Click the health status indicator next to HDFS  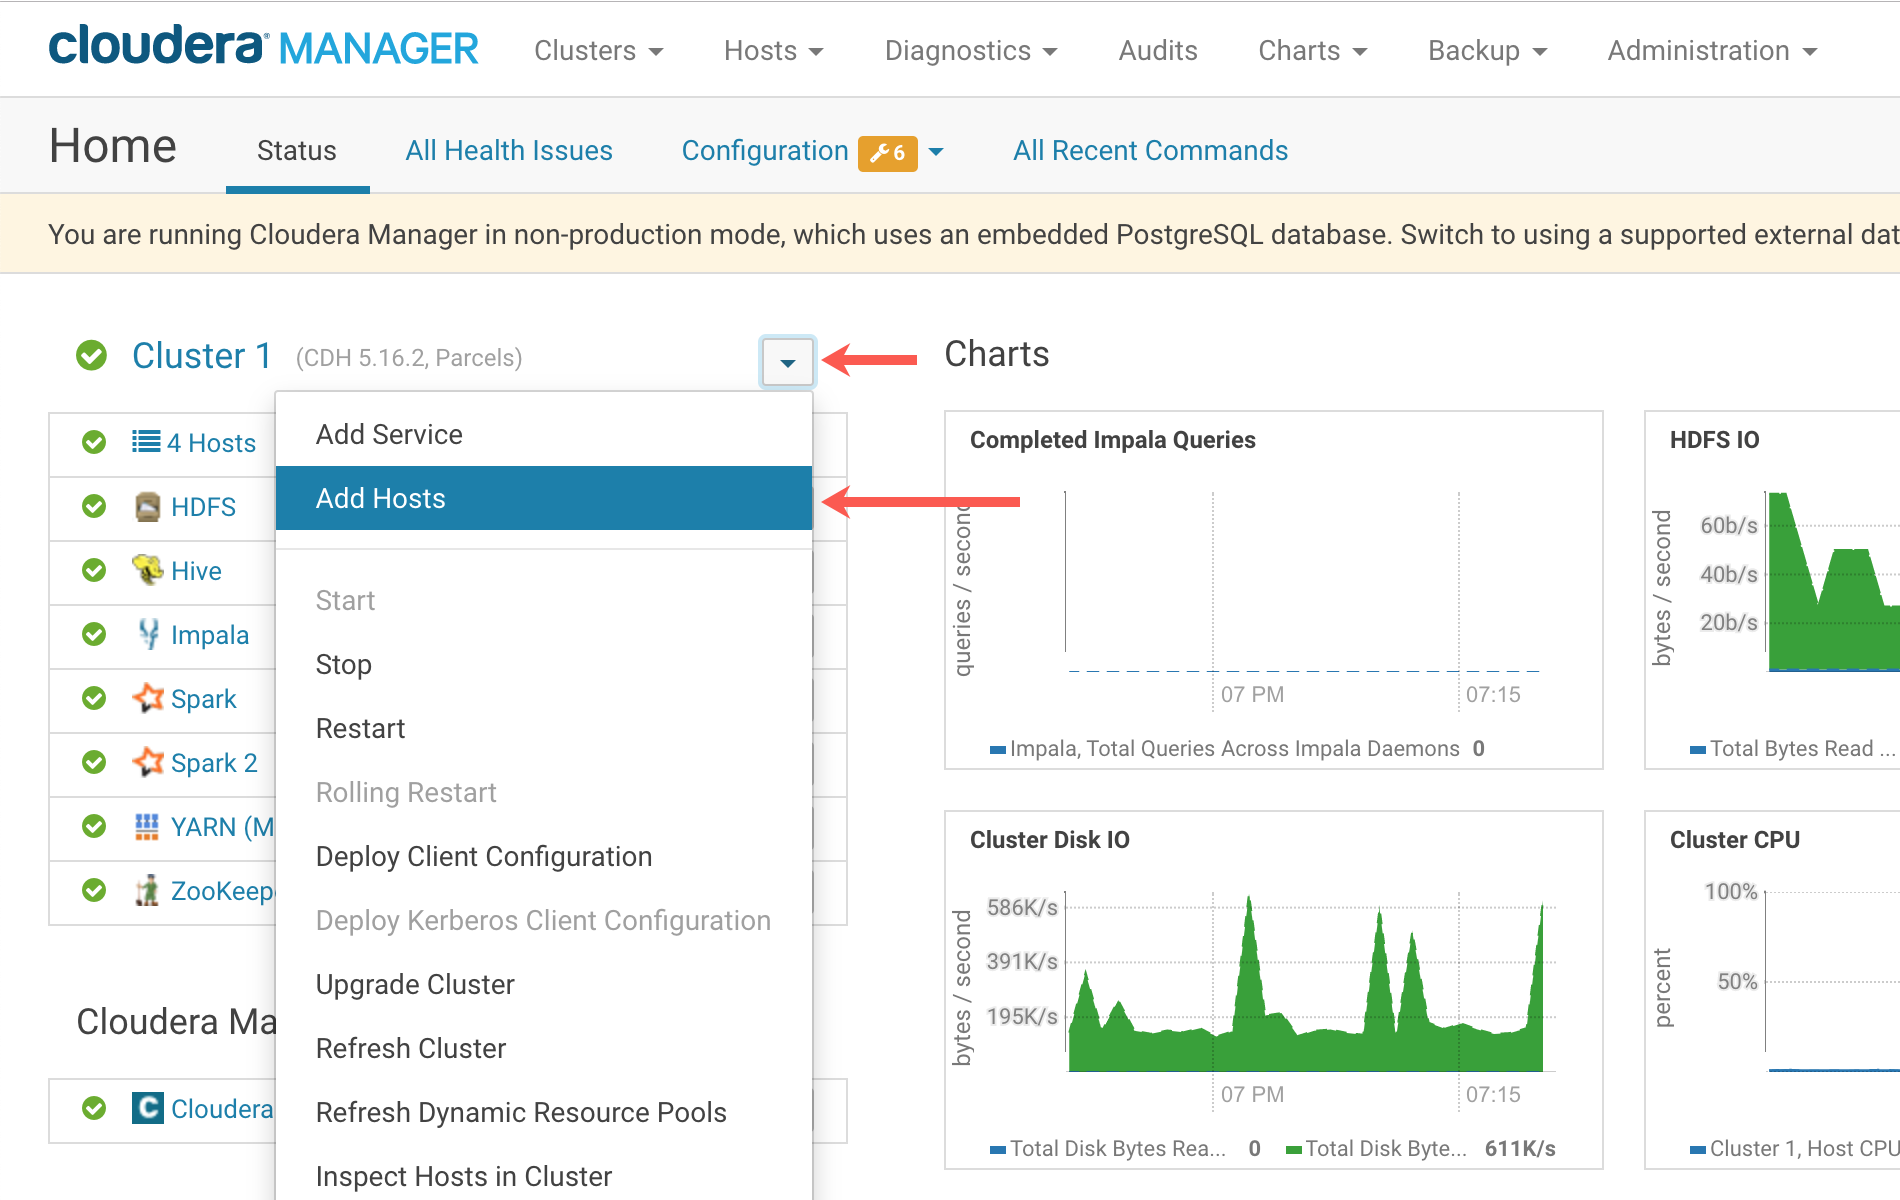(93, 506)
